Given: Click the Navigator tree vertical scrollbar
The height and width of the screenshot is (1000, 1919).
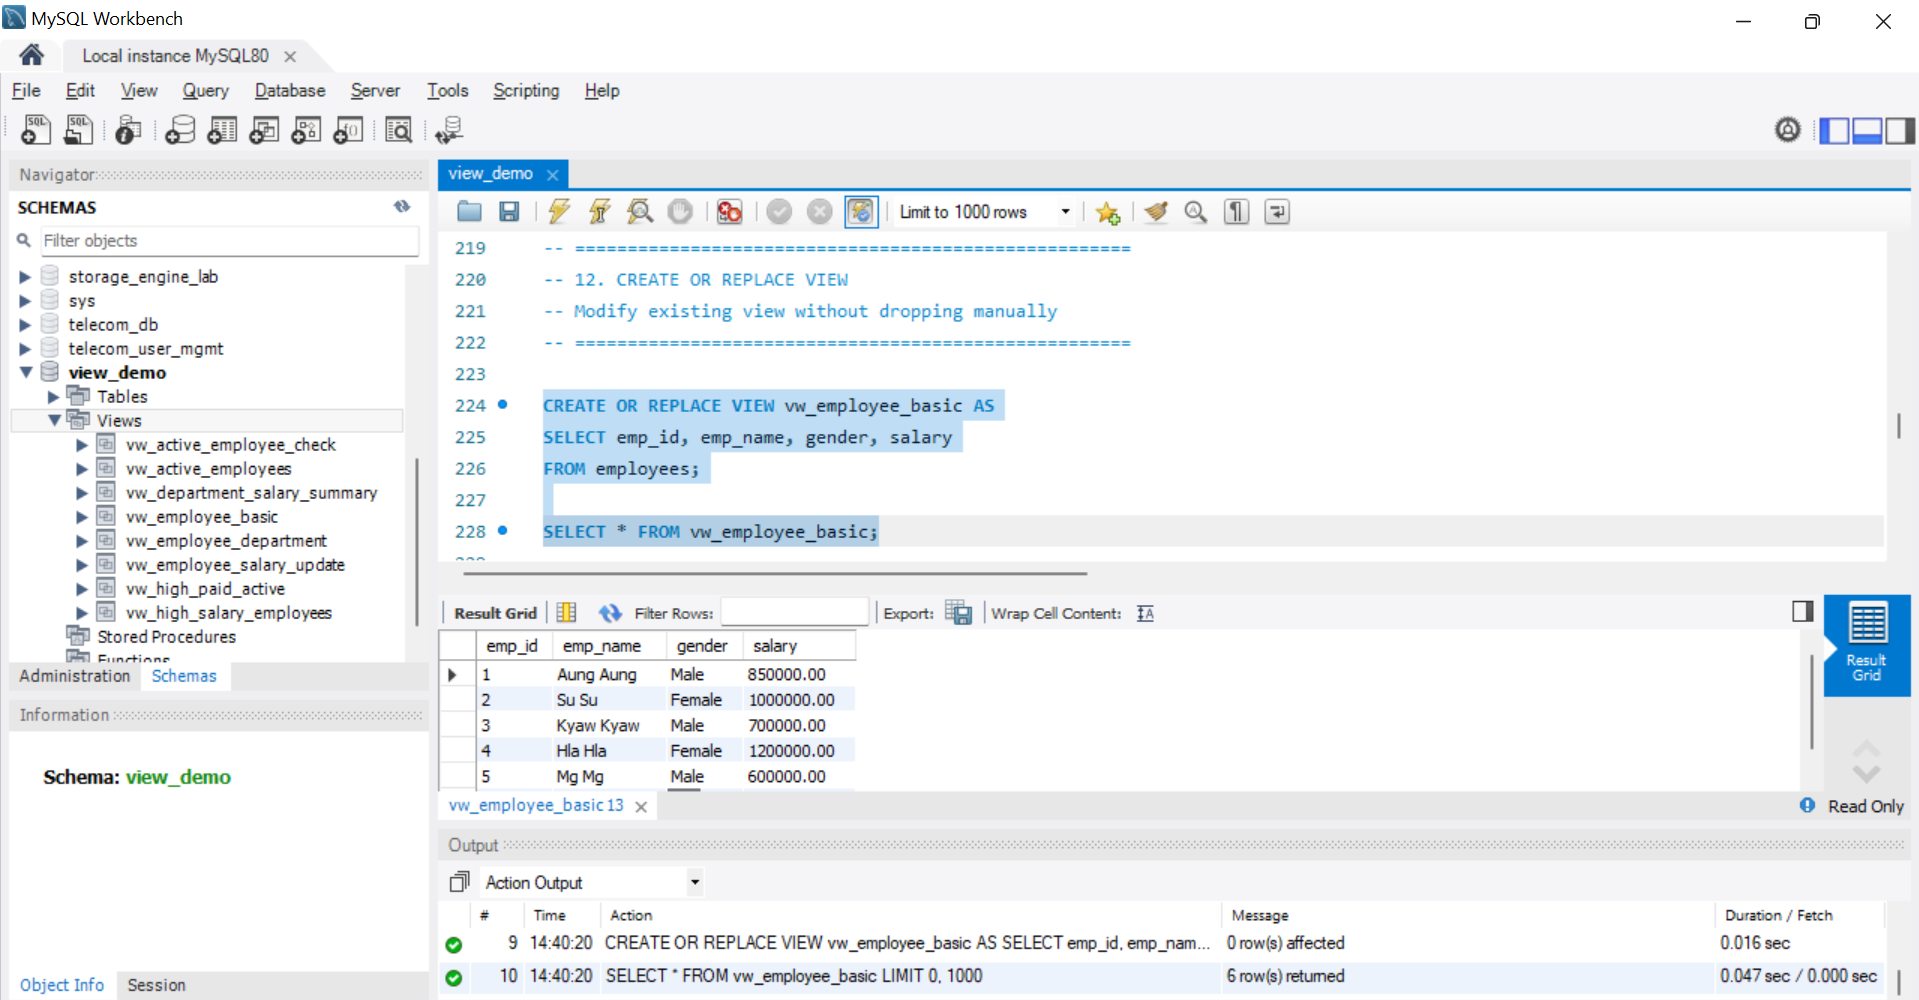Looking at the screenshot, I should click(x=416, y=540).
